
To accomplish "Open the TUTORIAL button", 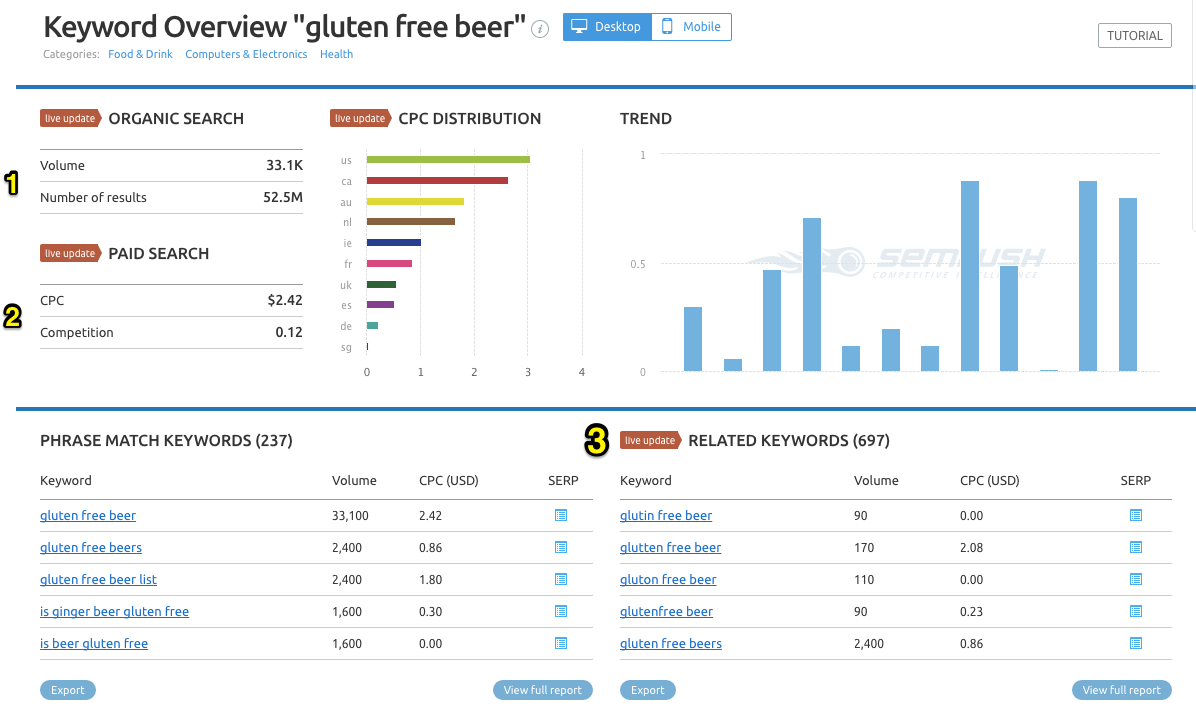I will pyautogui.click(x=1134, y=35).
